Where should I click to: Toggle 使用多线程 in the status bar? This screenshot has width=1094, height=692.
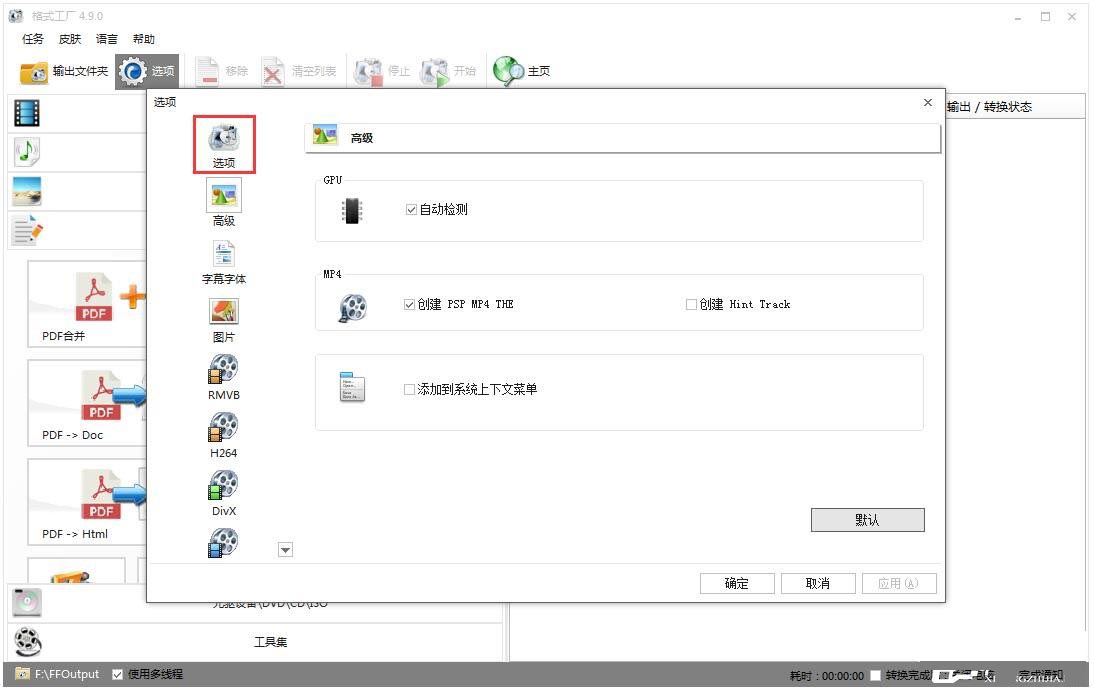tap(118, 674)
